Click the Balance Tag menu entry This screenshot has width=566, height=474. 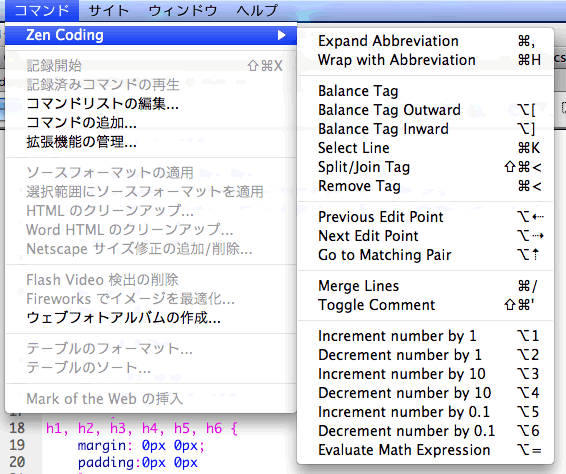[425, 91]
